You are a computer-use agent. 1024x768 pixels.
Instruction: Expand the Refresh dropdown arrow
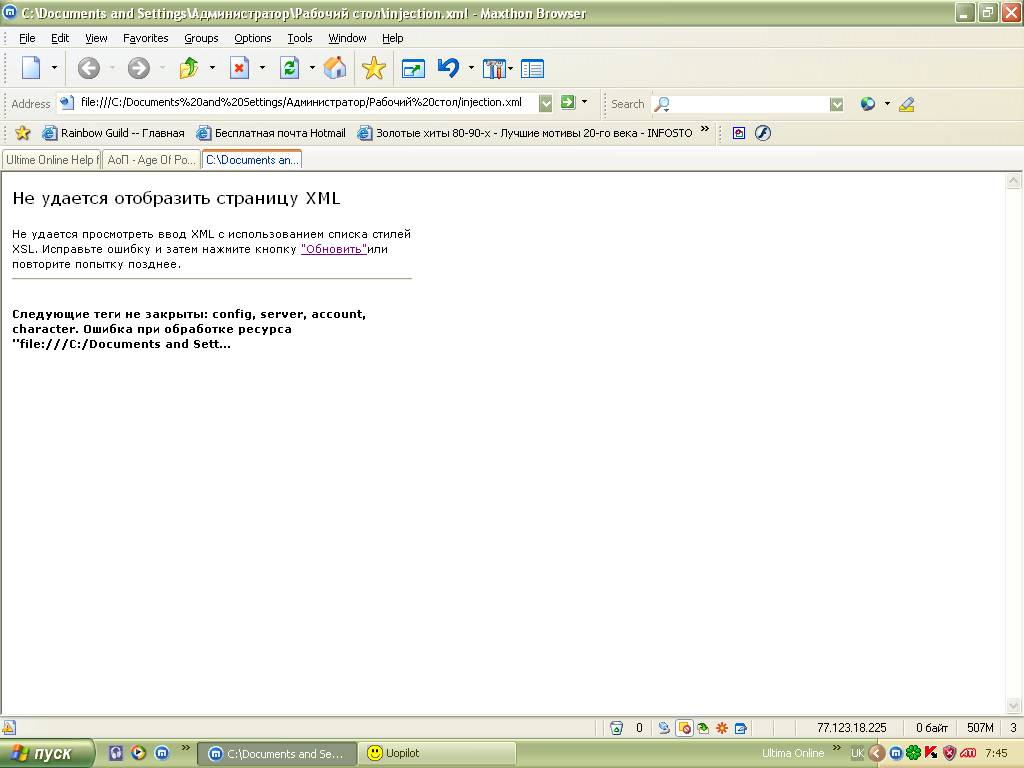312,68
